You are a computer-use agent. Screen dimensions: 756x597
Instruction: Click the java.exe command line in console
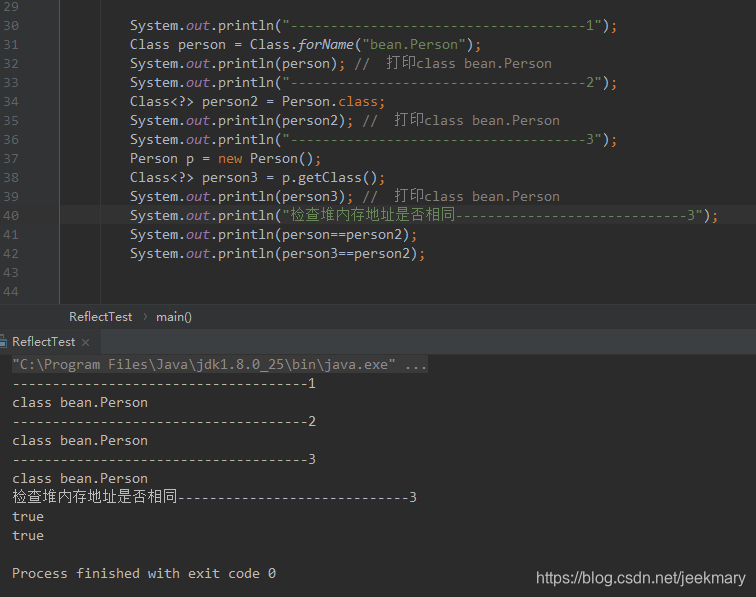[220, 365]
